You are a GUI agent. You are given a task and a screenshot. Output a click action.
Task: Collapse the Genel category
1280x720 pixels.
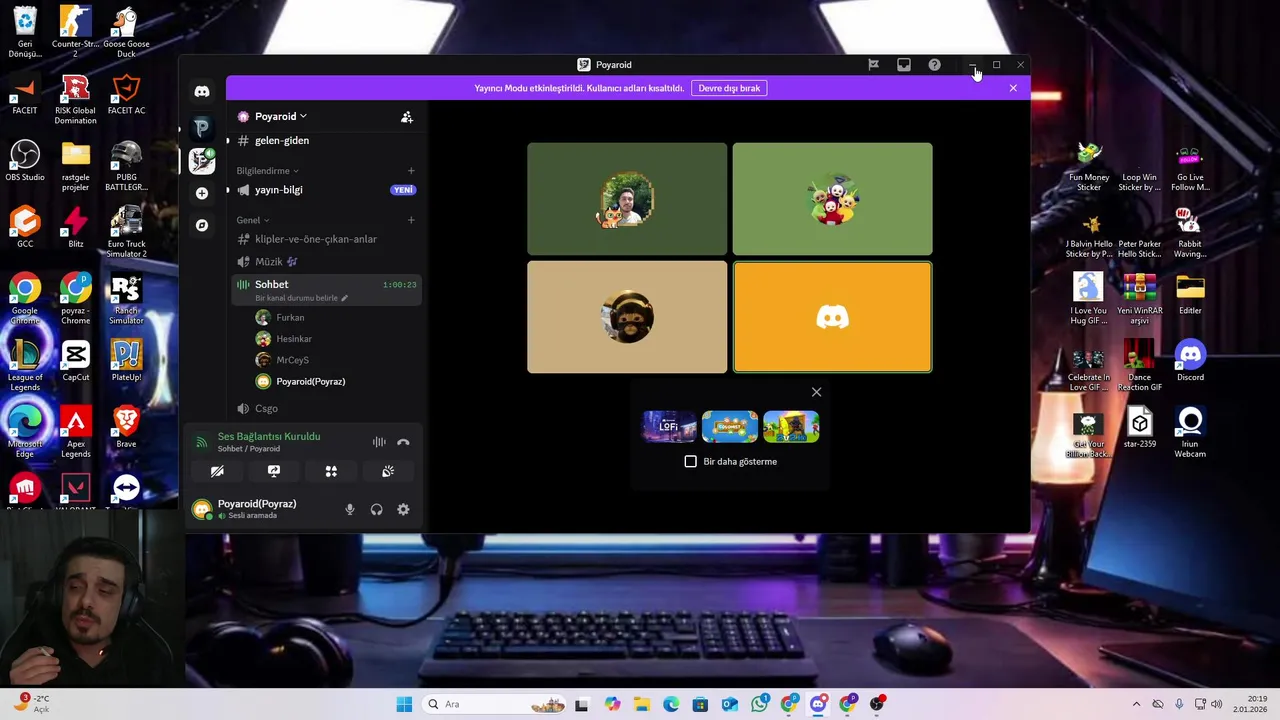pyautogui.click(x=252, y=220)
